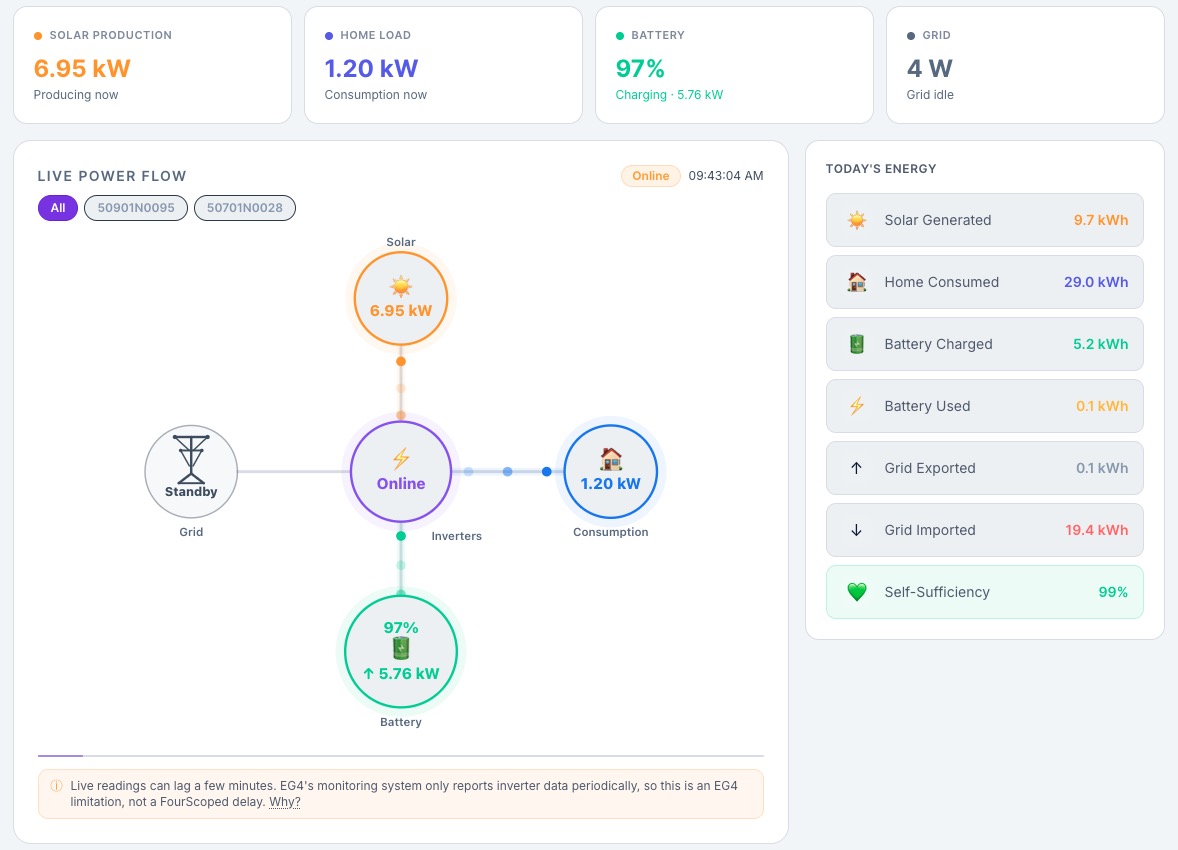Click the 5.76 kW value in the Battery node
The height and width of the screenshot is (850, 1178).
pos(401,673)
